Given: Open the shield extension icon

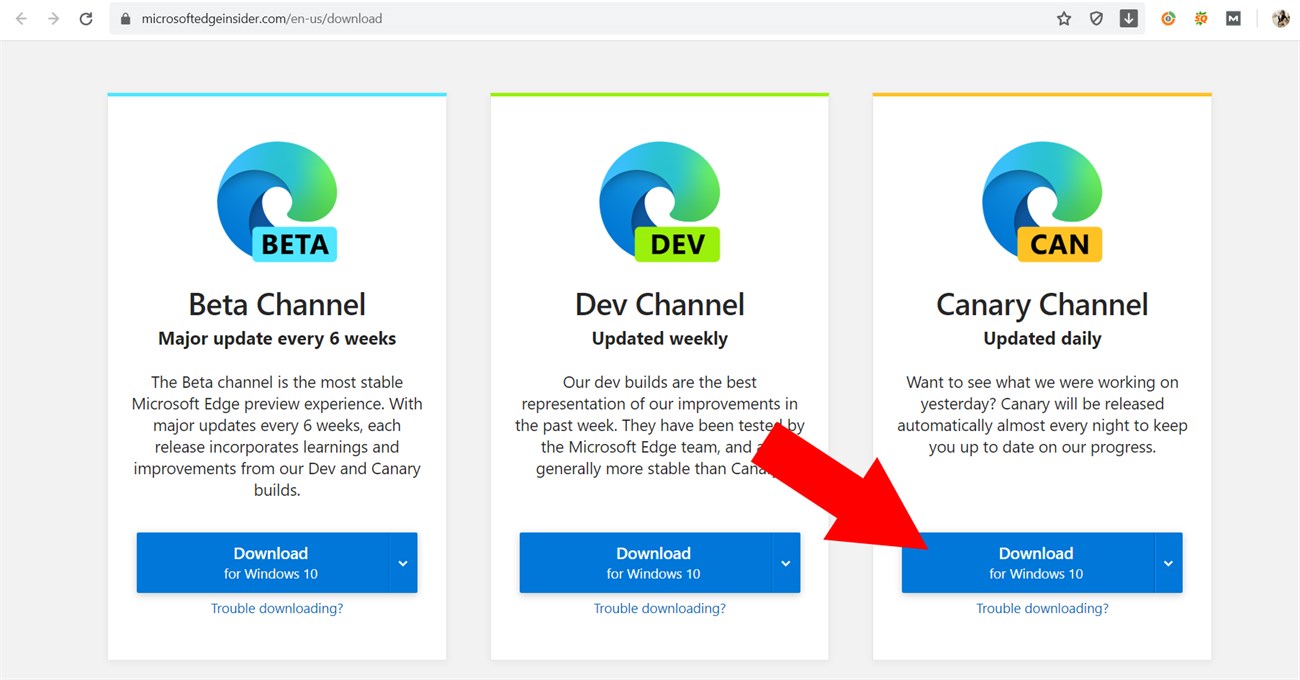Looking at the screenshot, I should [1096, 18].
